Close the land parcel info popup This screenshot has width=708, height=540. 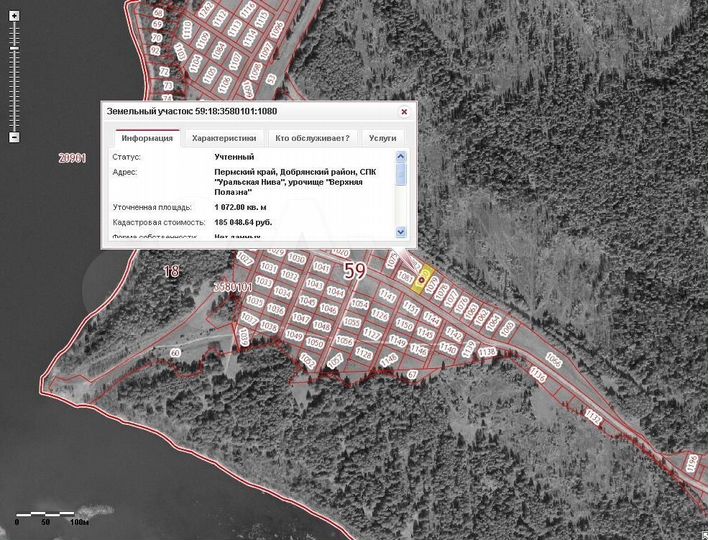point(404,112)
